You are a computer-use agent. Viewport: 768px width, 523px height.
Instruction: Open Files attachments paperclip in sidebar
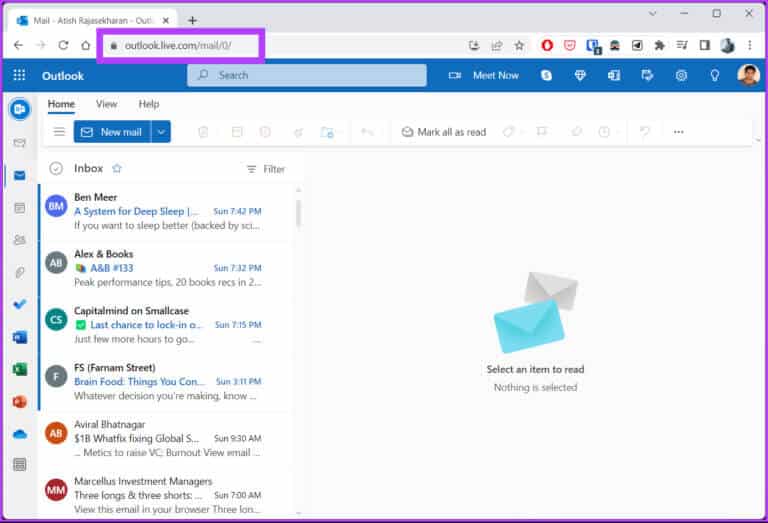(x=20, y=272)
